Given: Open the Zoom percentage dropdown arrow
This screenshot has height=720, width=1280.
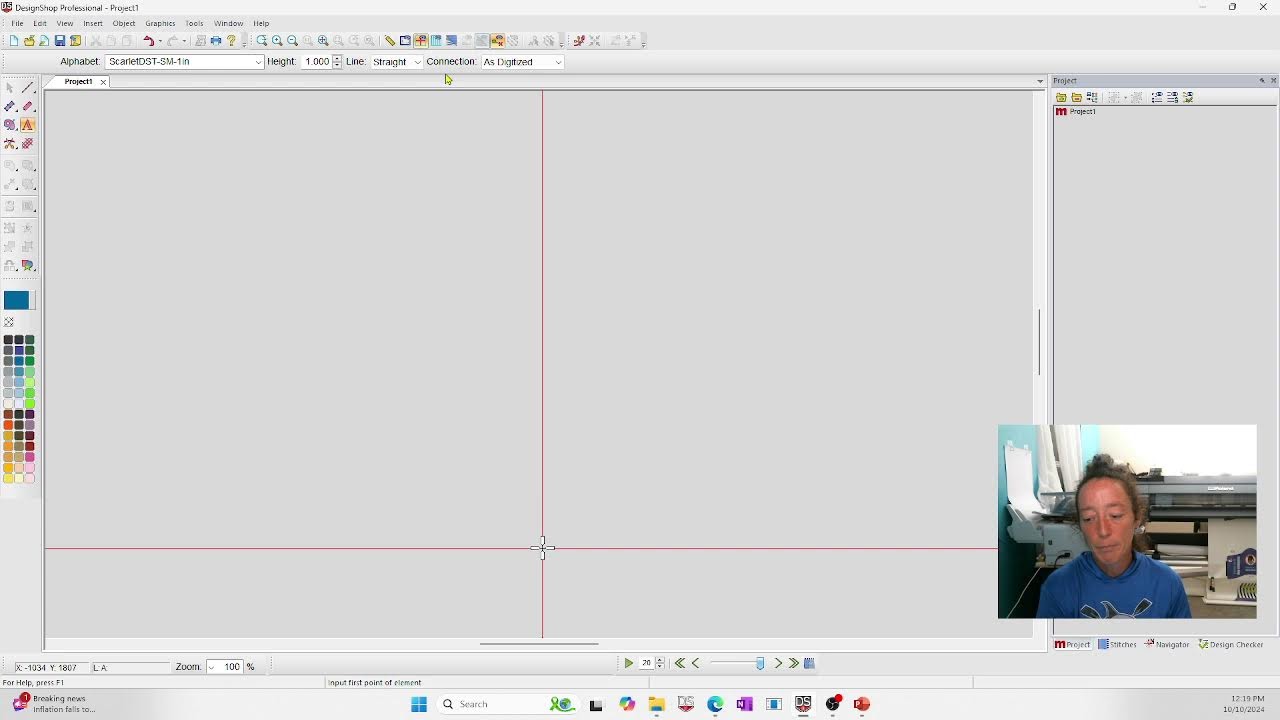Looking at the screenshot, I should click(212, 667).
